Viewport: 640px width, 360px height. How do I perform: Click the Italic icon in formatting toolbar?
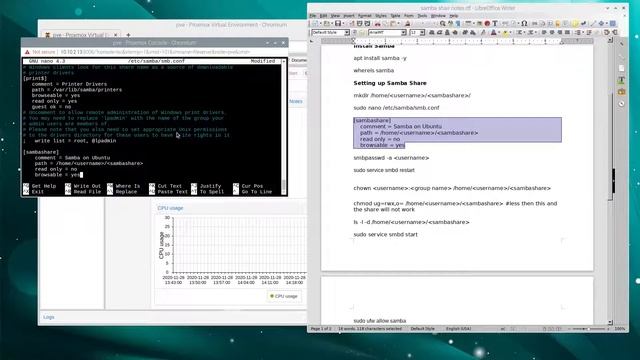coord(439,32)
